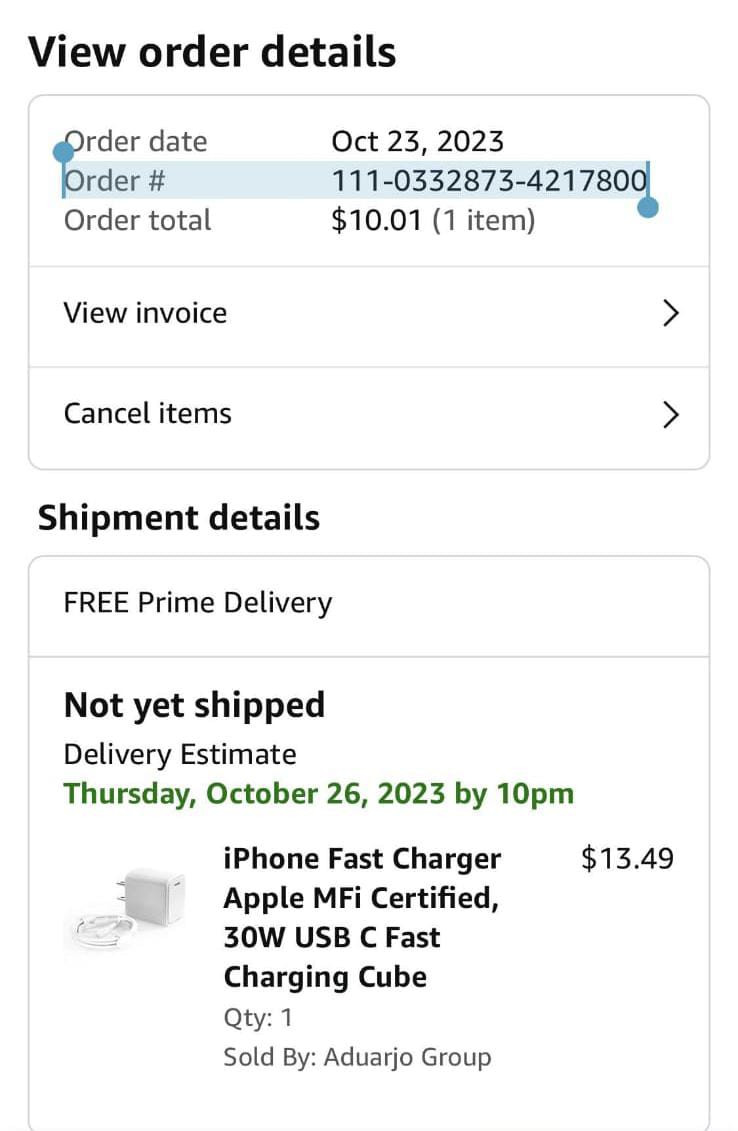Click the $10.01 order total amount
The height and width of the screenshot is (1131, 738).
pos(377,221)
